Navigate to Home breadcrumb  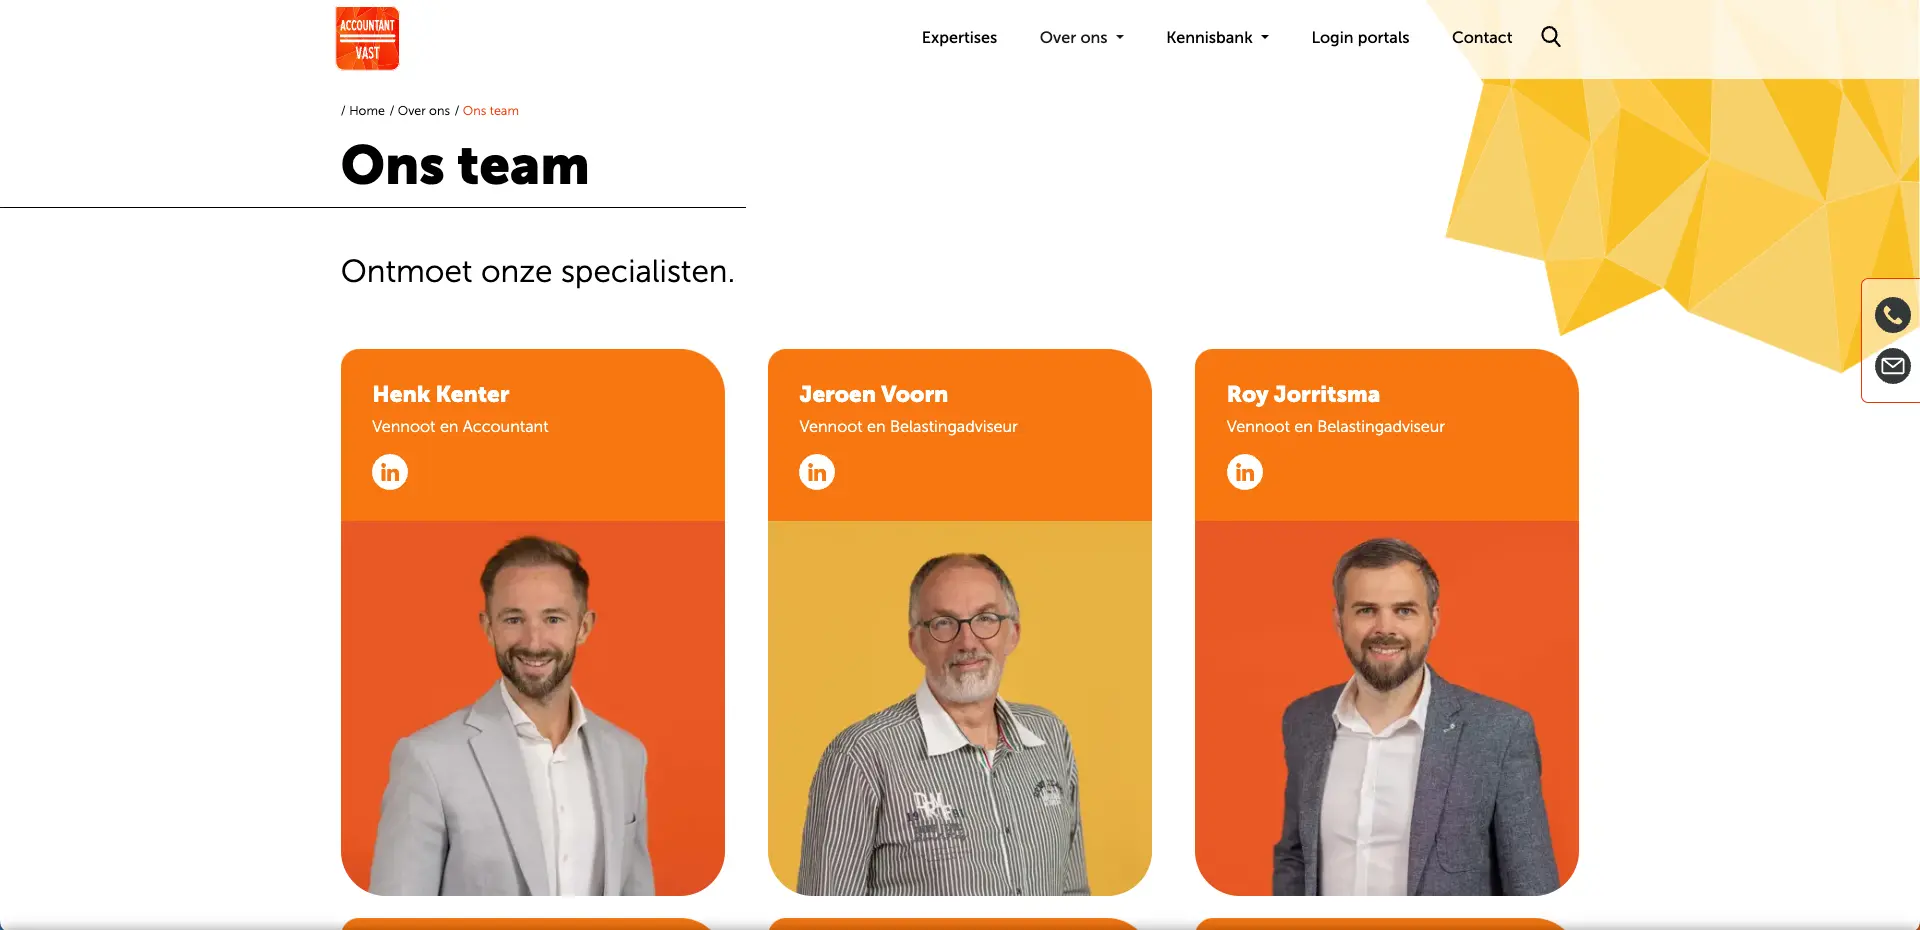(367, 111)
